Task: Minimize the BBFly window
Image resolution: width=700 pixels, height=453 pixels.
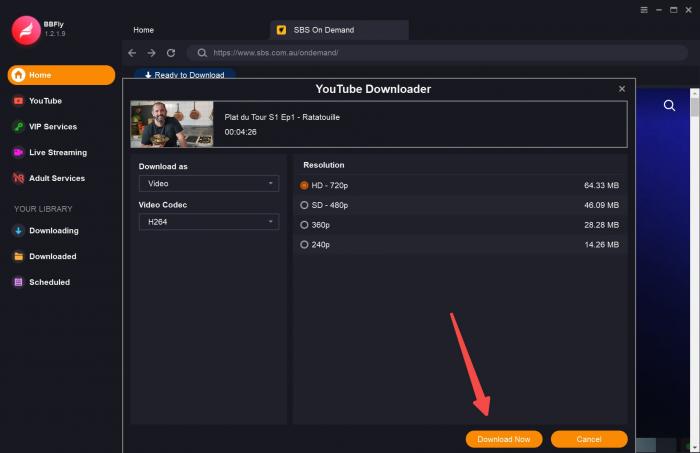Action: 659,10
